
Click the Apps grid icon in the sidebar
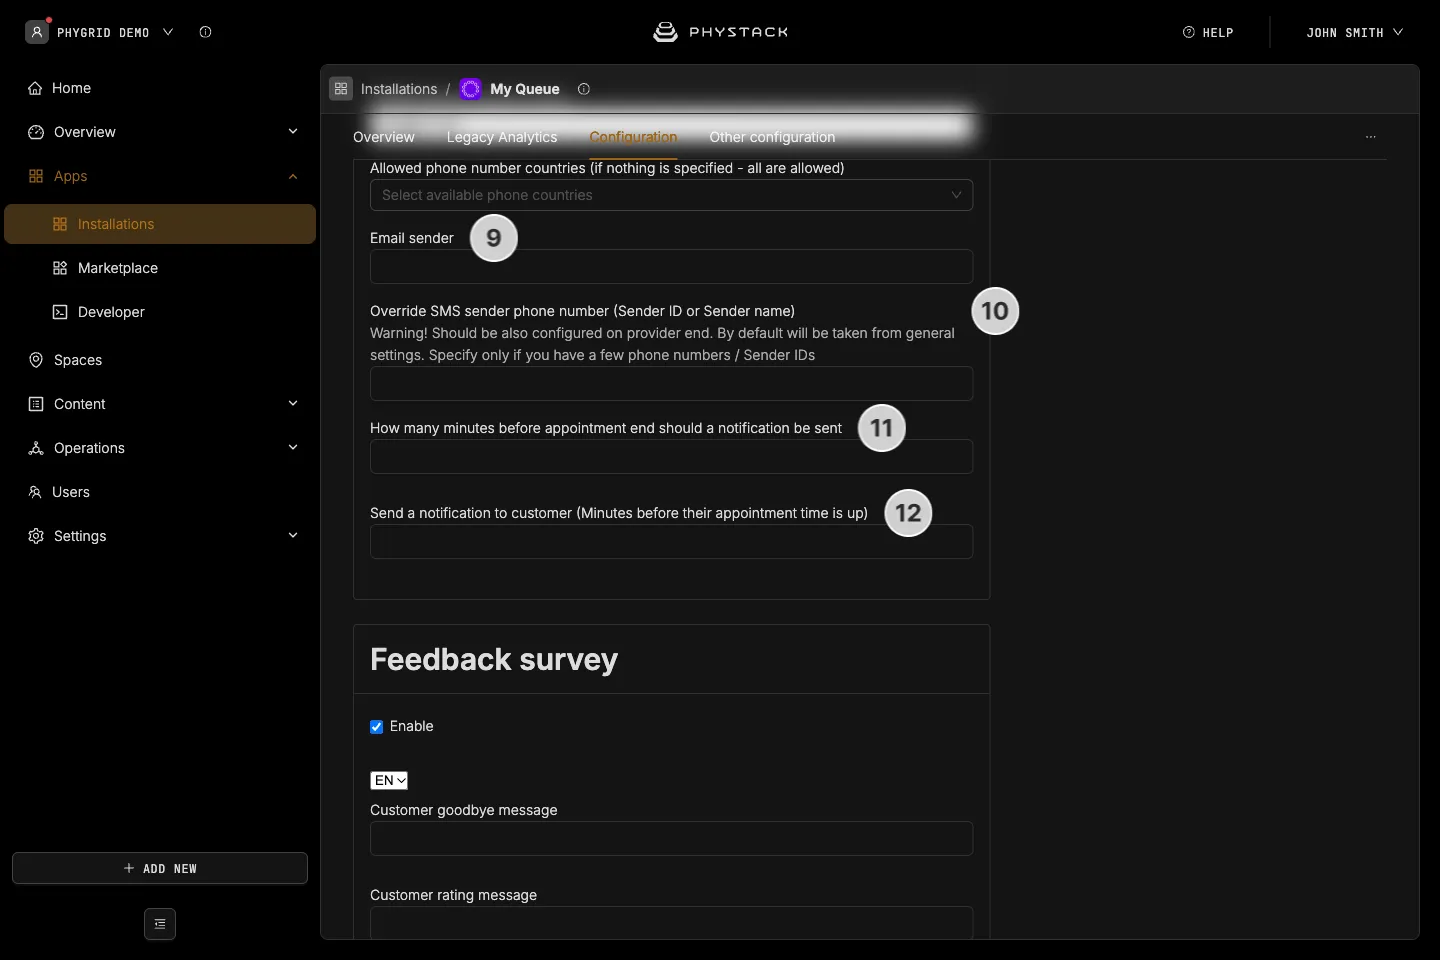[x=36, y=176]
